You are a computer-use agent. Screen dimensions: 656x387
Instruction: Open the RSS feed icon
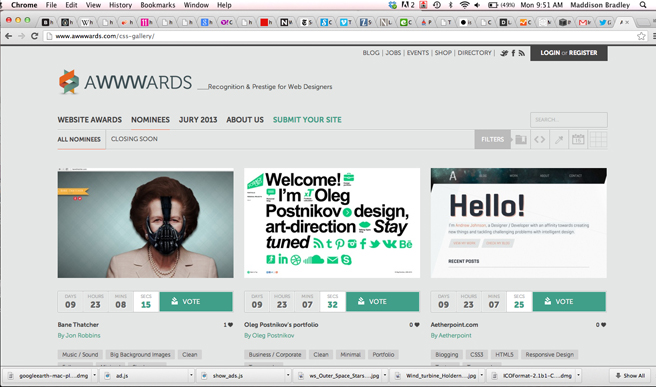coord(521,53)
